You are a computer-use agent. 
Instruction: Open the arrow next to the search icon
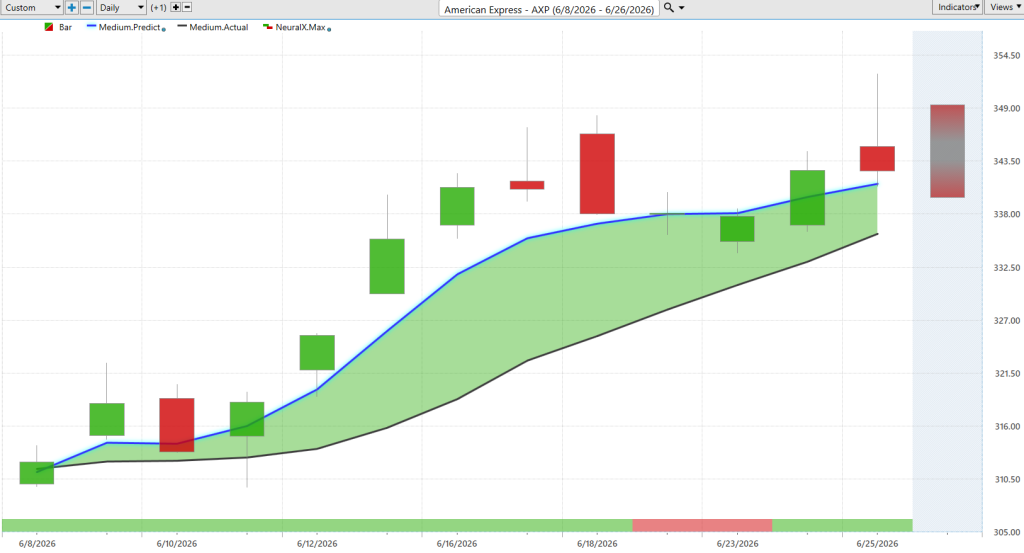click(682, 8)
